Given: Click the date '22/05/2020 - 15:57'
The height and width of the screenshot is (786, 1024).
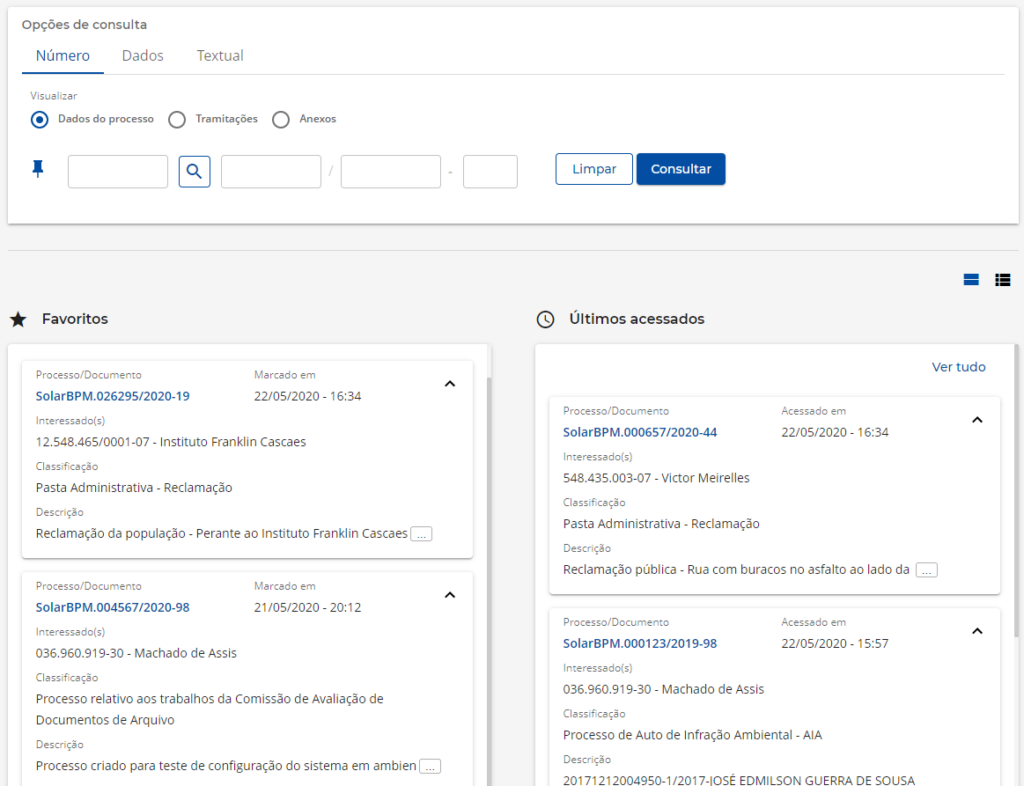Looking at the screenshot, I should pos(835,644).
